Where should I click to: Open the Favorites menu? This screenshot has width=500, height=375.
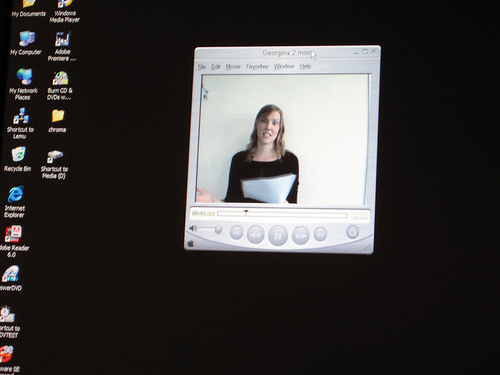257,67
